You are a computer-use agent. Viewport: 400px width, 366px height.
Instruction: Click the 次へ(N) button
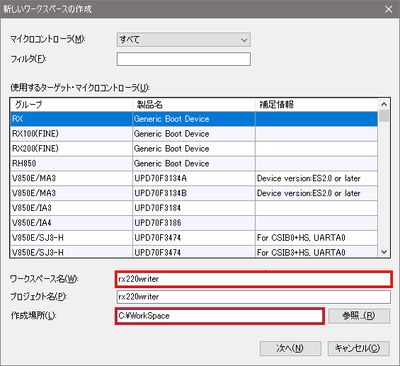tap(290, 348)
